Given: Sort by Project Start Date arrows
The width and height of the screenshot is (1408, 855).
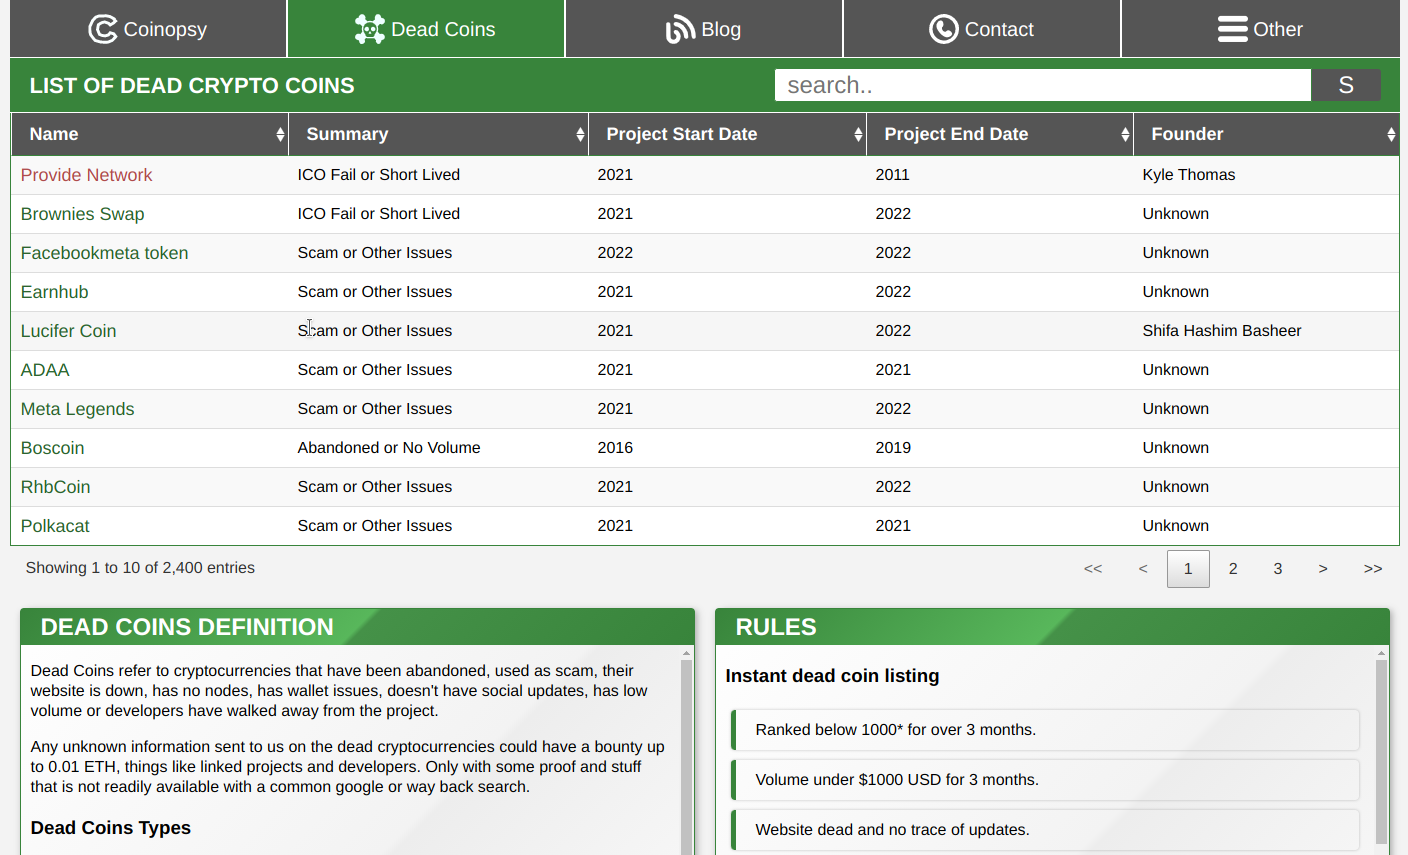Looking at the screenshot, I should [x=858, y=134].
